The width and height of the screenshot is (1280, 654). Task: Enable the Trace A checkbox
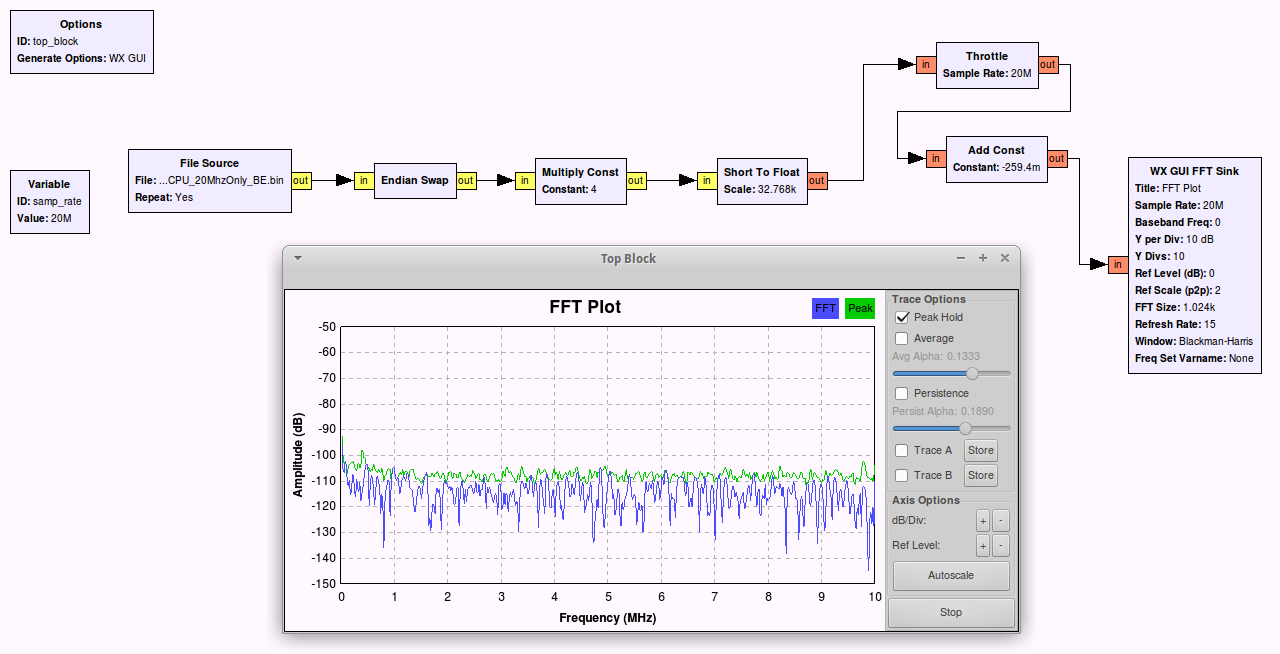tap(902, 450)
